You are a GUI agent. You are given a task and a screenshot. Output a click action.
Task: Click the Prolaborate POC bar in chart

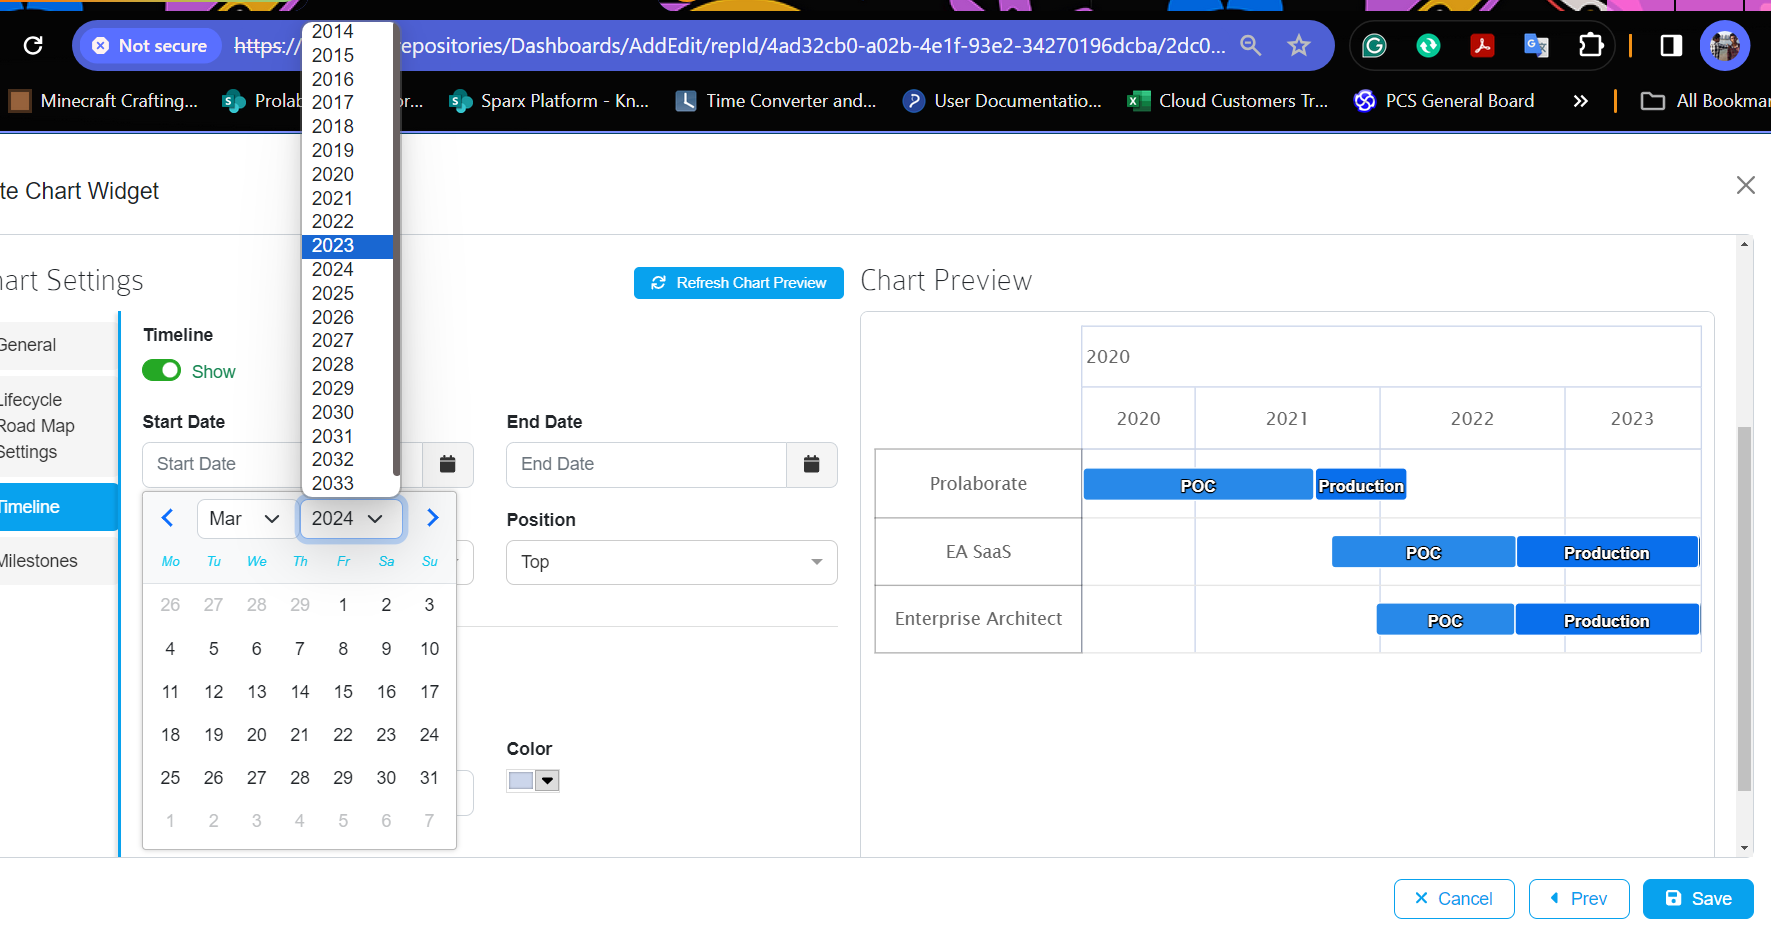(x=1198, y=485)
